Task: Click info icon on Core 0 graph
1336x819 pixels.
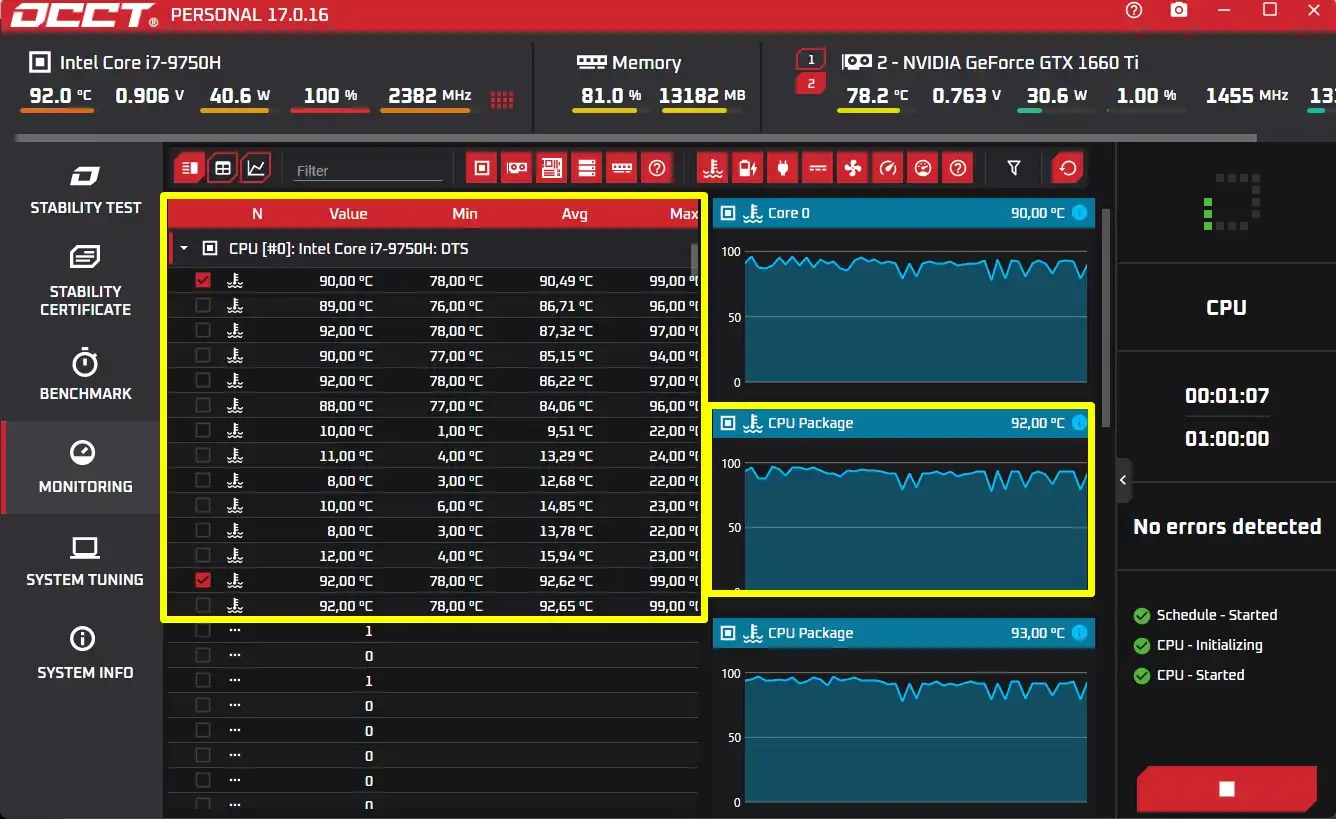Action: [1080, 213]
